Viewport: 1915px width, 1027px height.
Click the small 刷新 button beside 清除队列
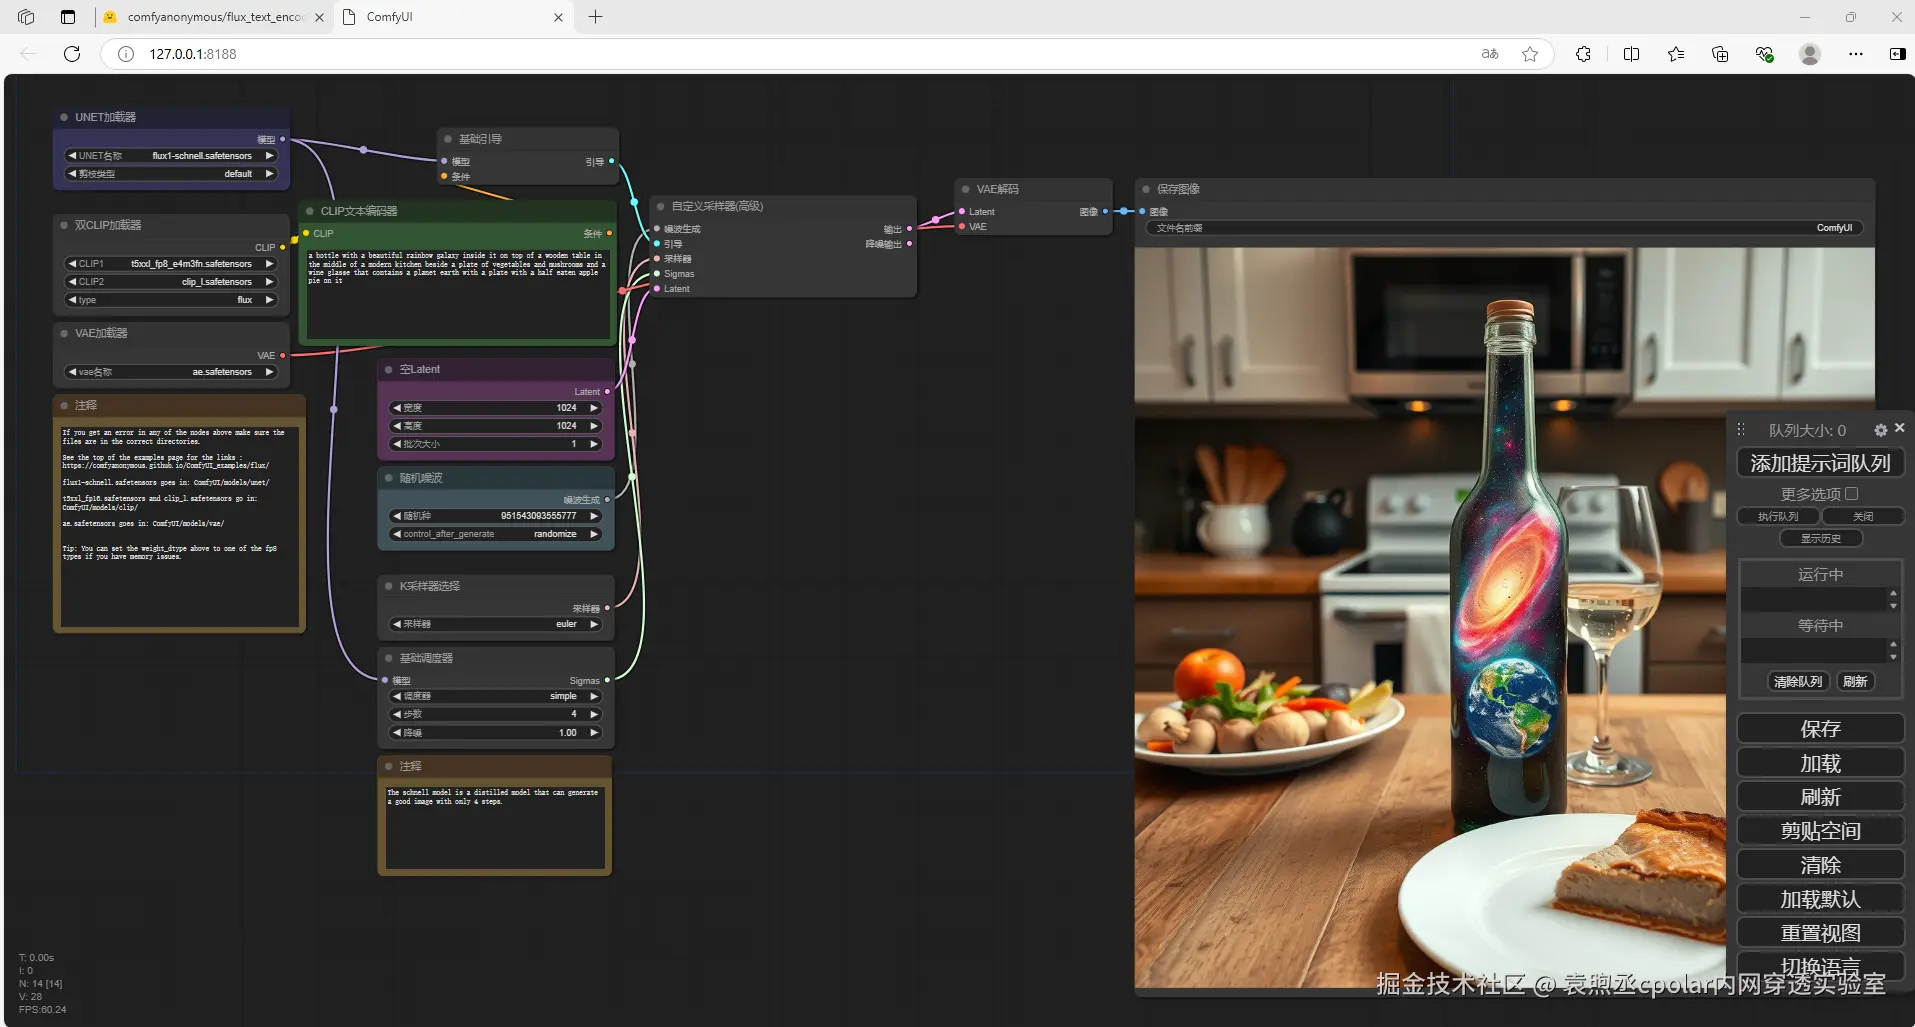click(x=1855, y=681)
